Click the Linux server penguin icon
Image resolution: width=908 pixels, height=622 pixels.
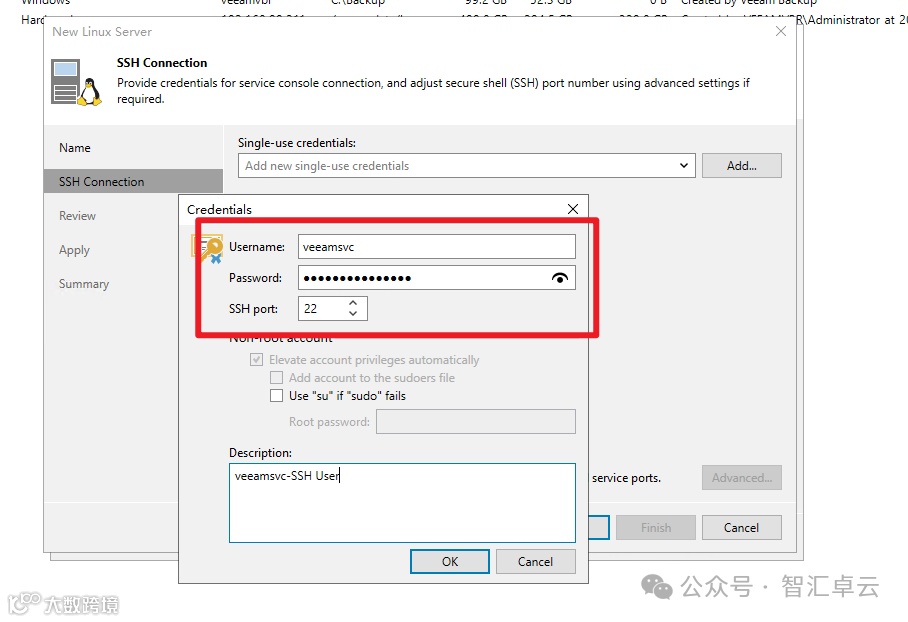(76, 82)
